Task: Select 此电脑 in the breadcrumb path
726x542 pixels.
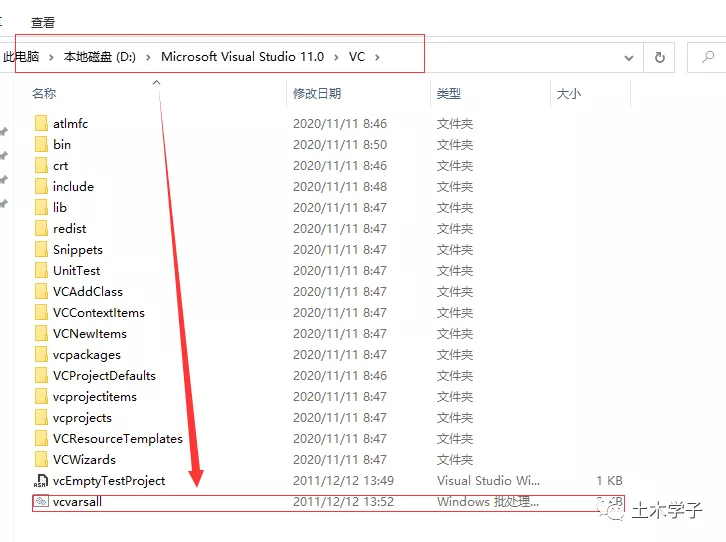Action: (x=21, y=56)
